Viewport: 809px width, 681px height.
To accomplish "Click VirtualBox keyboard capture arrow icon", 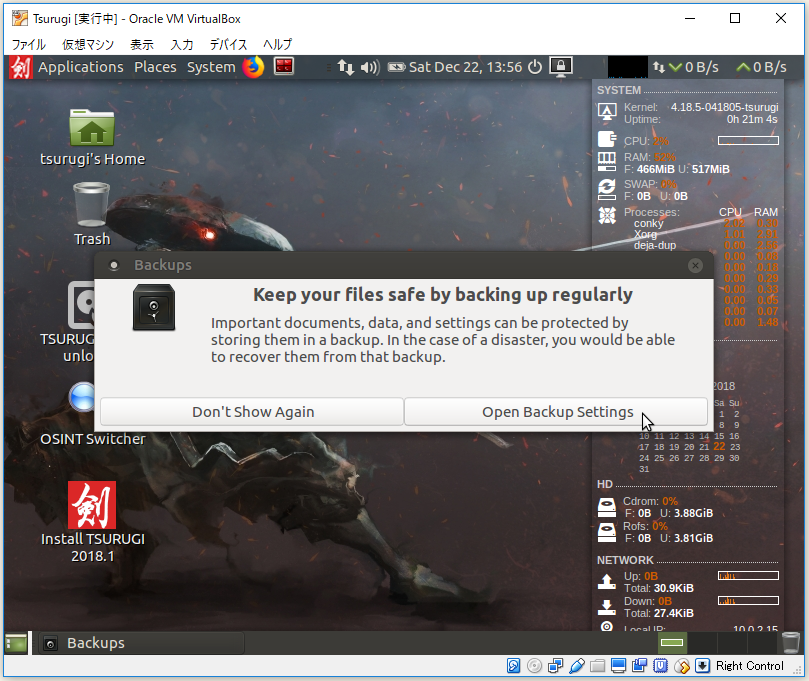I will 703,666.
